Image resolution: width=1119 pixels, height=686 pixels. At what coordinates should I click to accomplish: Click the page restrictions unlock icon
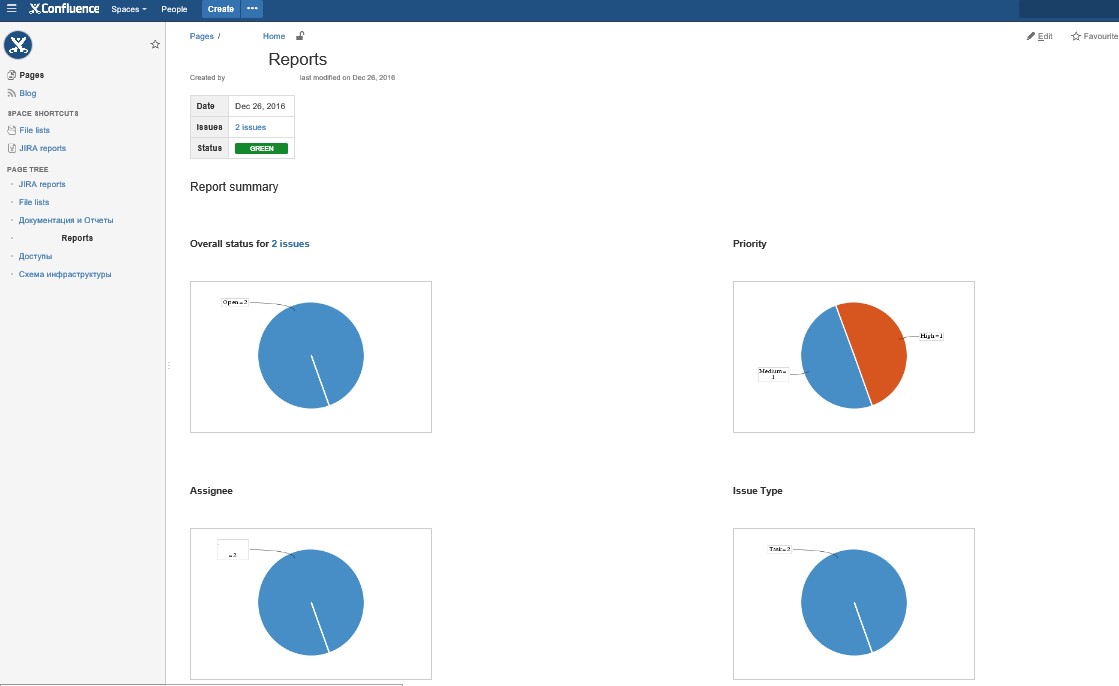tap(300, 36)
